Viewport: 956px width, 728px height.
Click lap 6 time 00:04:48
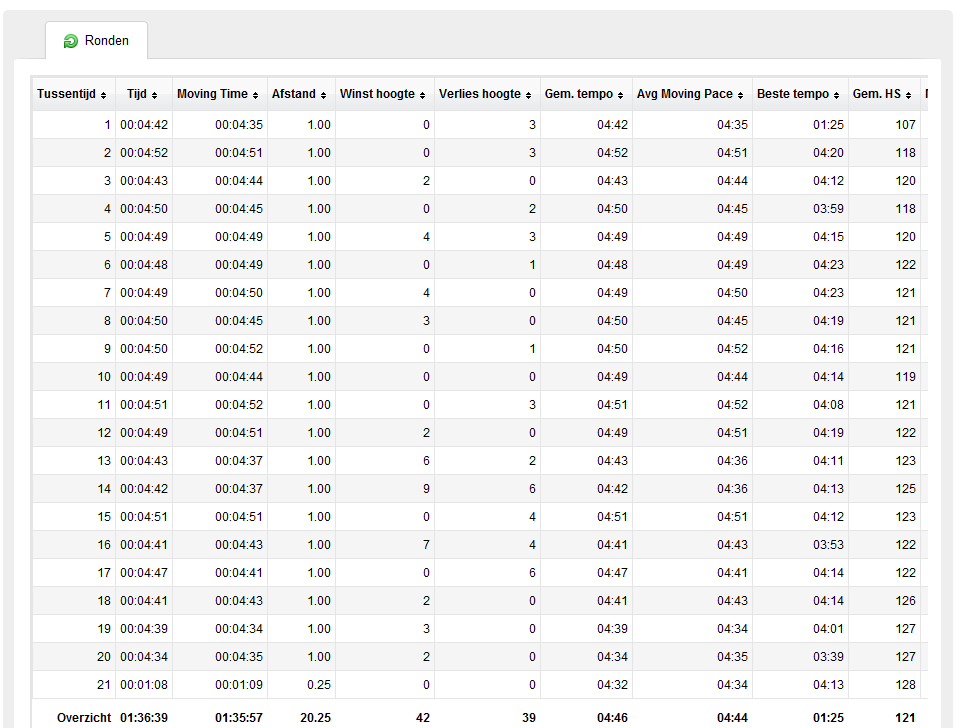point(144,265)
